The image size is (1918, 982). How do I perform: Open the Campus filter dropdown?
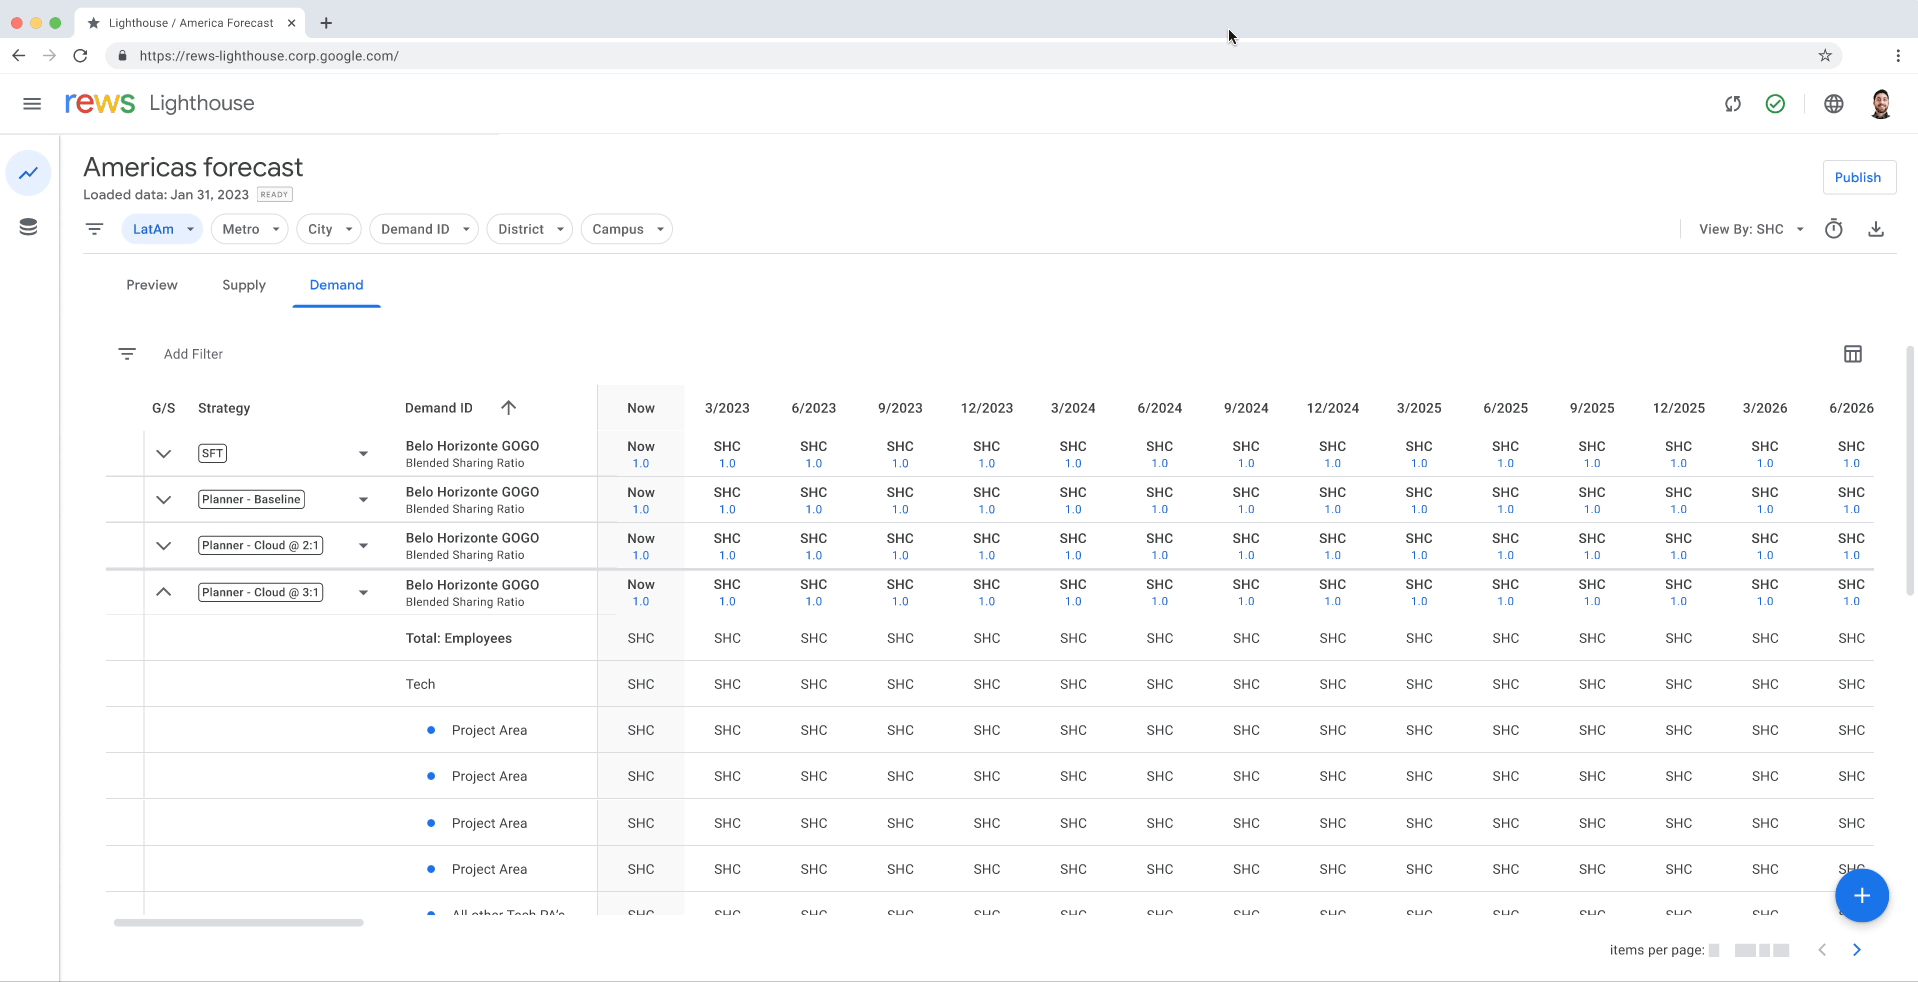pos(626,229)
